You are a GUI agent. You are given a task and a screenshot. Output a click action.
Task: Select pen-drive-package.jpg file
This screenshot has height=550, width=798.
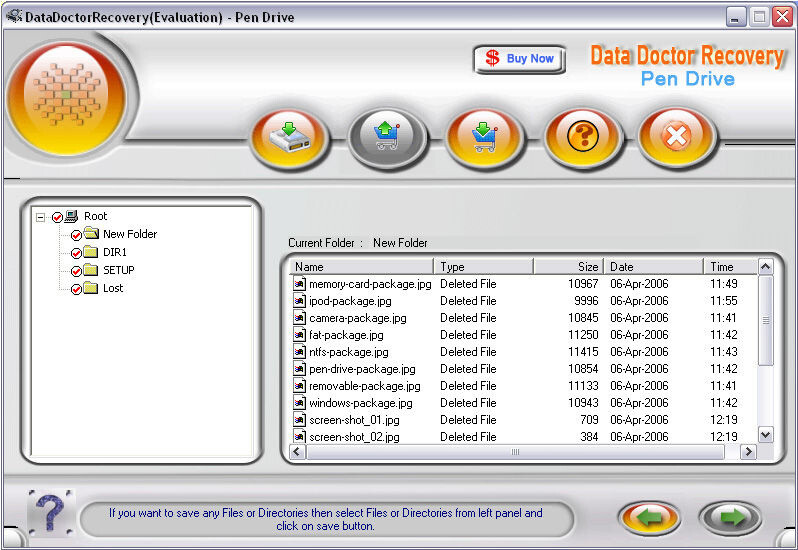coord(362,369)
